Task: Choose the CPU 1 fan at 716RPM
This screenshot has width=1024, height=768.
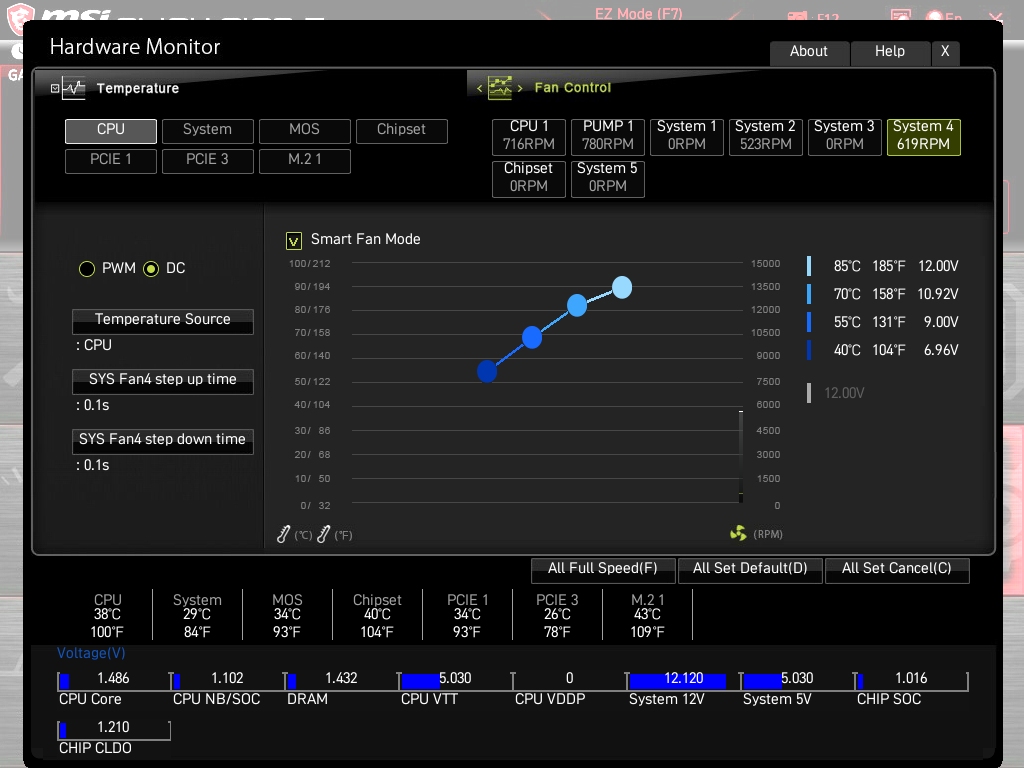Action: tap(528, 136)
